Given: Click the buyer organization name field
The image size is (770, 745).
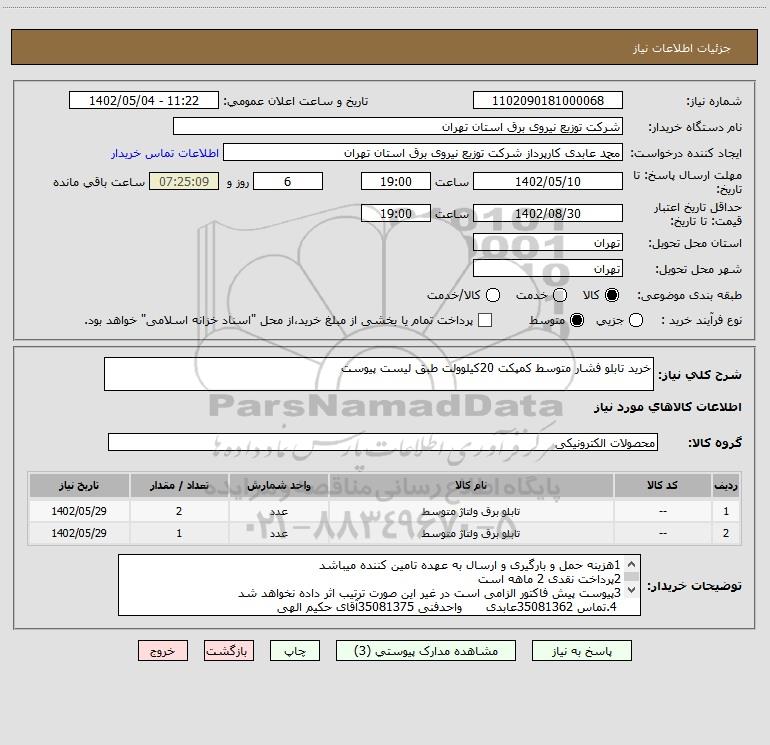Looking at the screenshot, I should (x=398, y=127).
